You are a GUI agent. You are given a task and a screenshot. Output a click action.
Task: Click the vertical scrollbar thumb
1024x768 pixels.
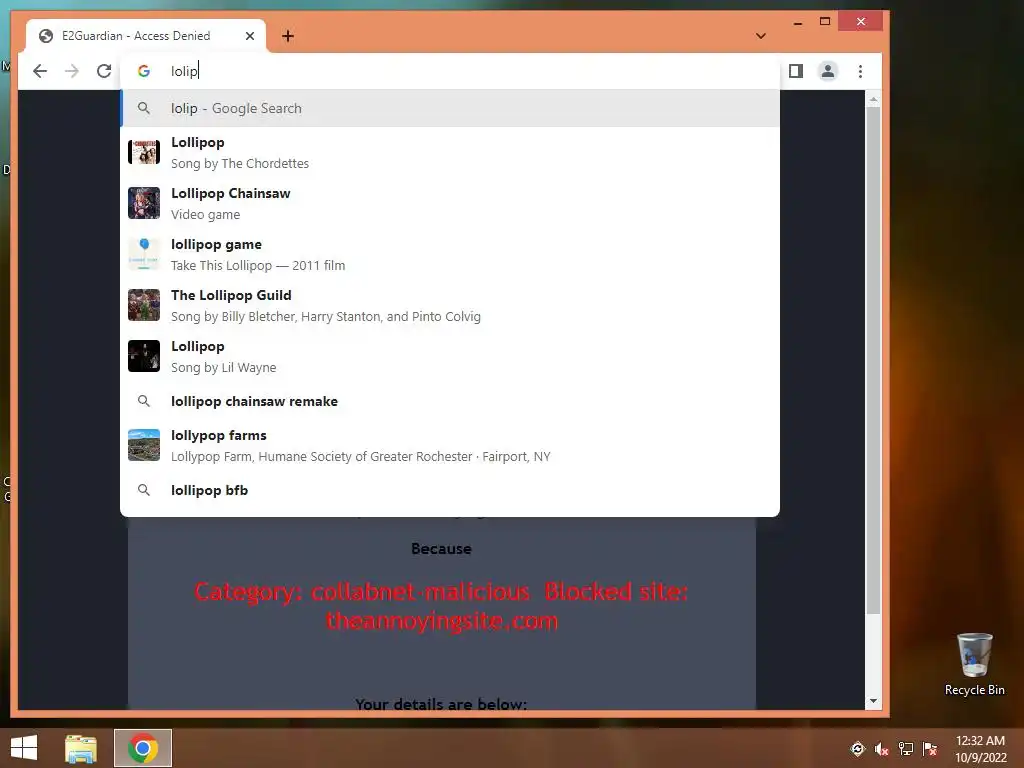[x=873, y=360]
